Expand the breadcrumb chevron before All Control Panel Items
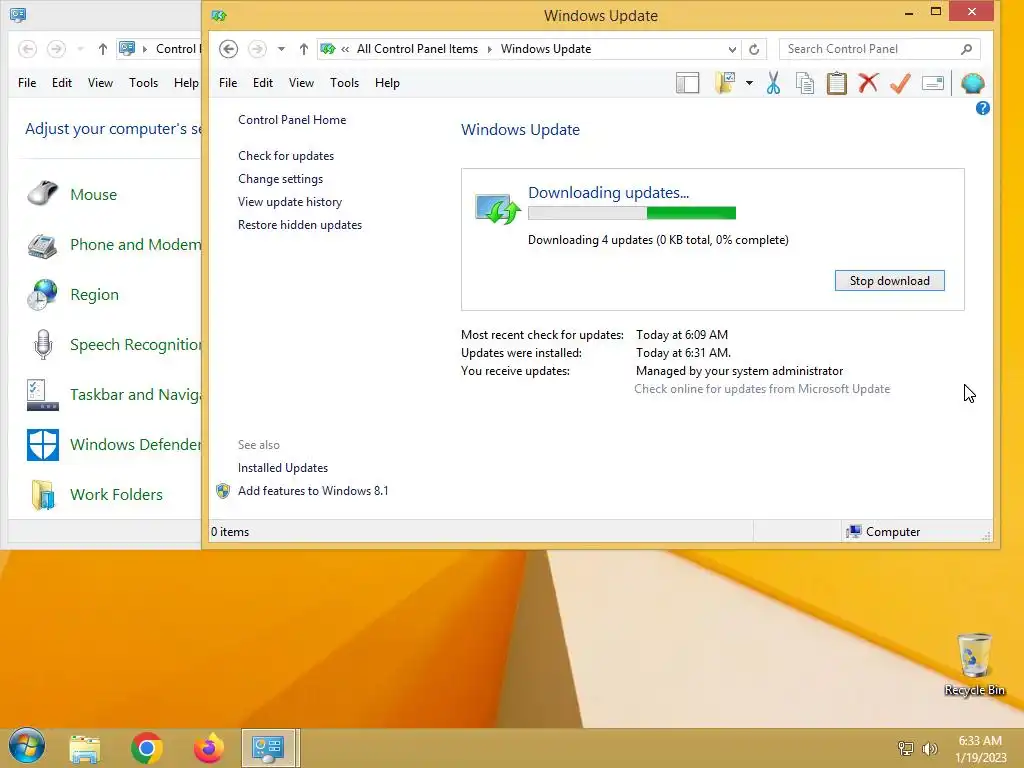Screen dimensions: 1024x768 point(345,49)
